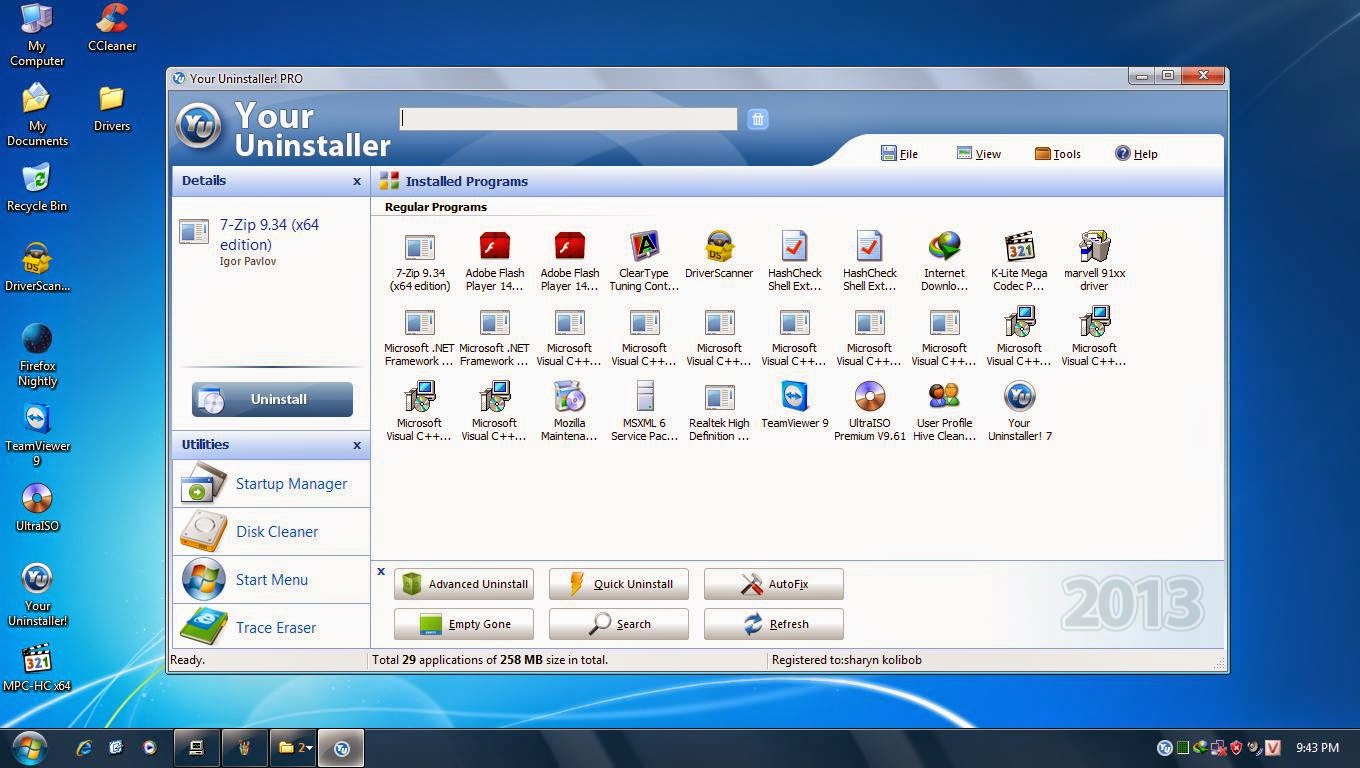Select the Mozilla Maintenance Service icon

(569, 398)
